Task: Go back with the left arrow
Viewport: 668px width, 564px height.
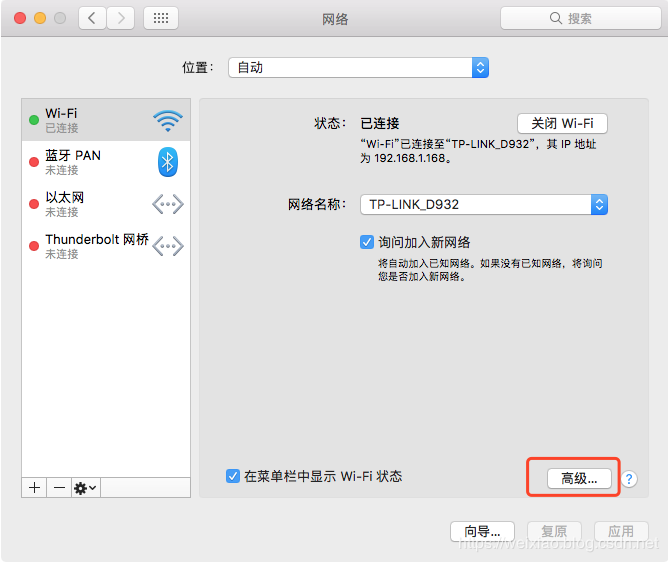Action: [x=92, y=18]
